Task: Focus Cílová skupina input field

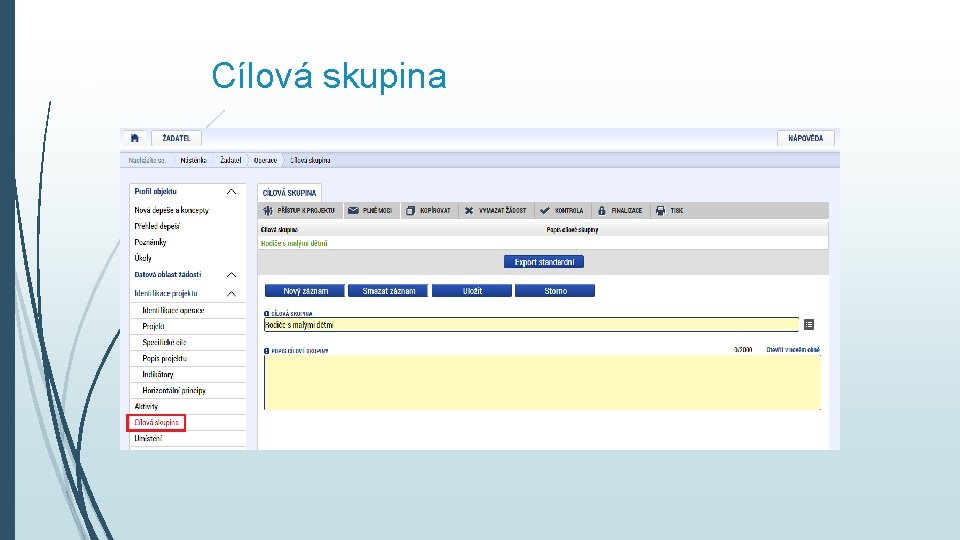Action: point(531,324)
